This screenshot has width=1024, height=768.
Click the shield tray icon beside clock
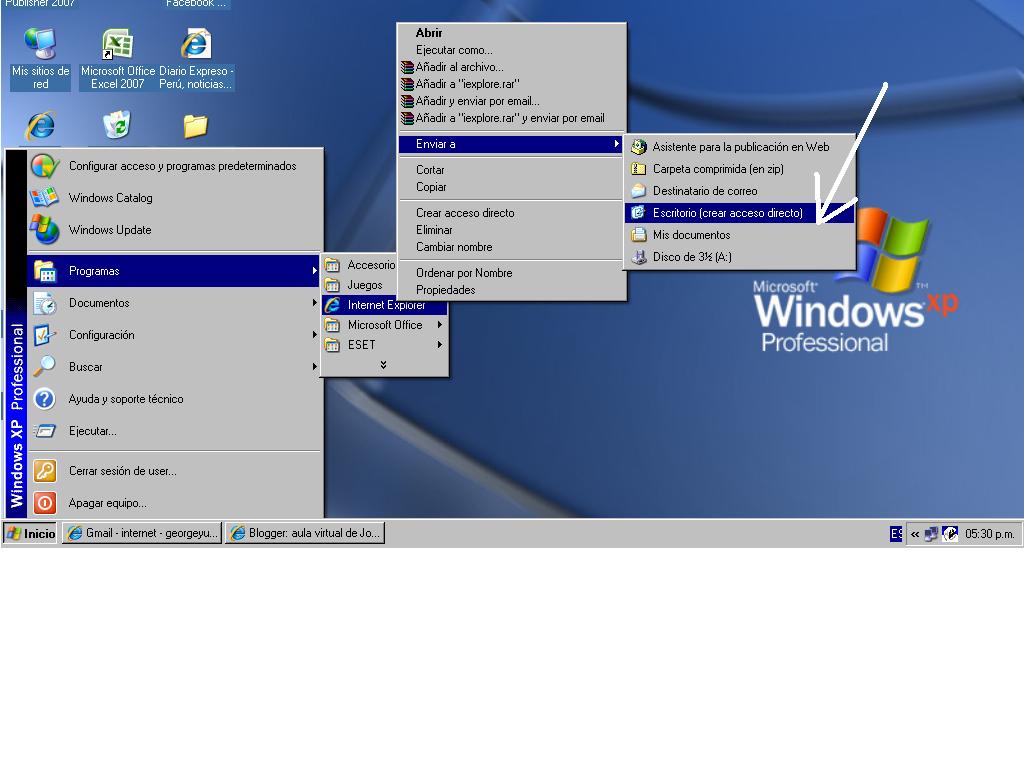point(950,534)
